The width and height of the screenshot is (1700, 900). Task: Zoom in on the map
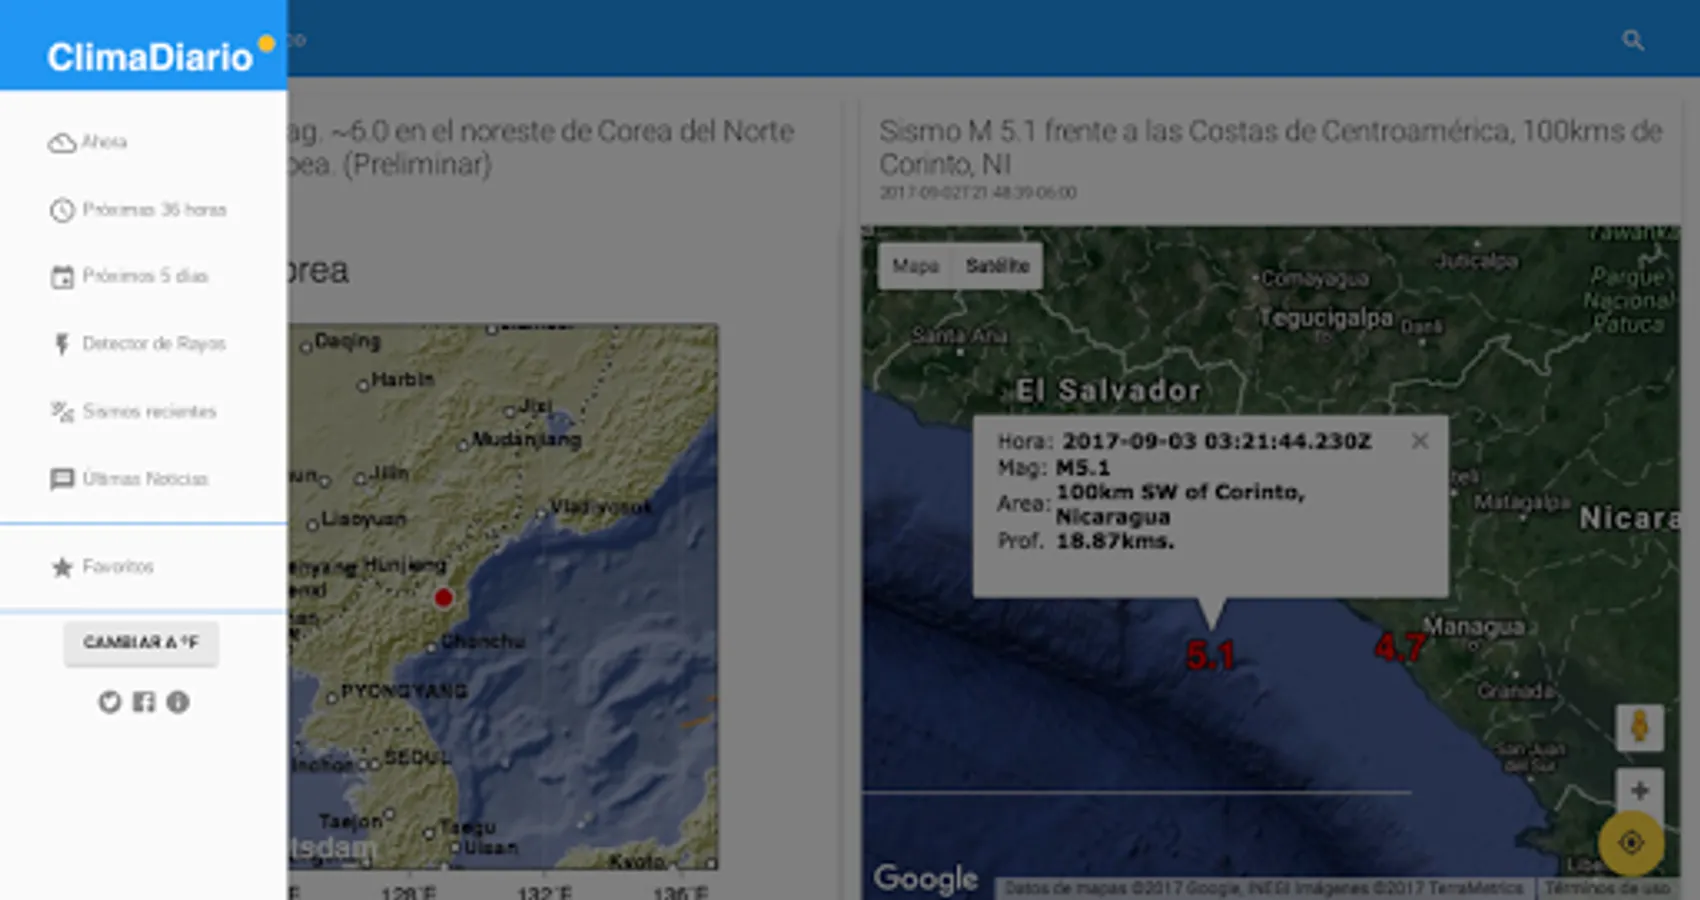(x=1640, y=791)
